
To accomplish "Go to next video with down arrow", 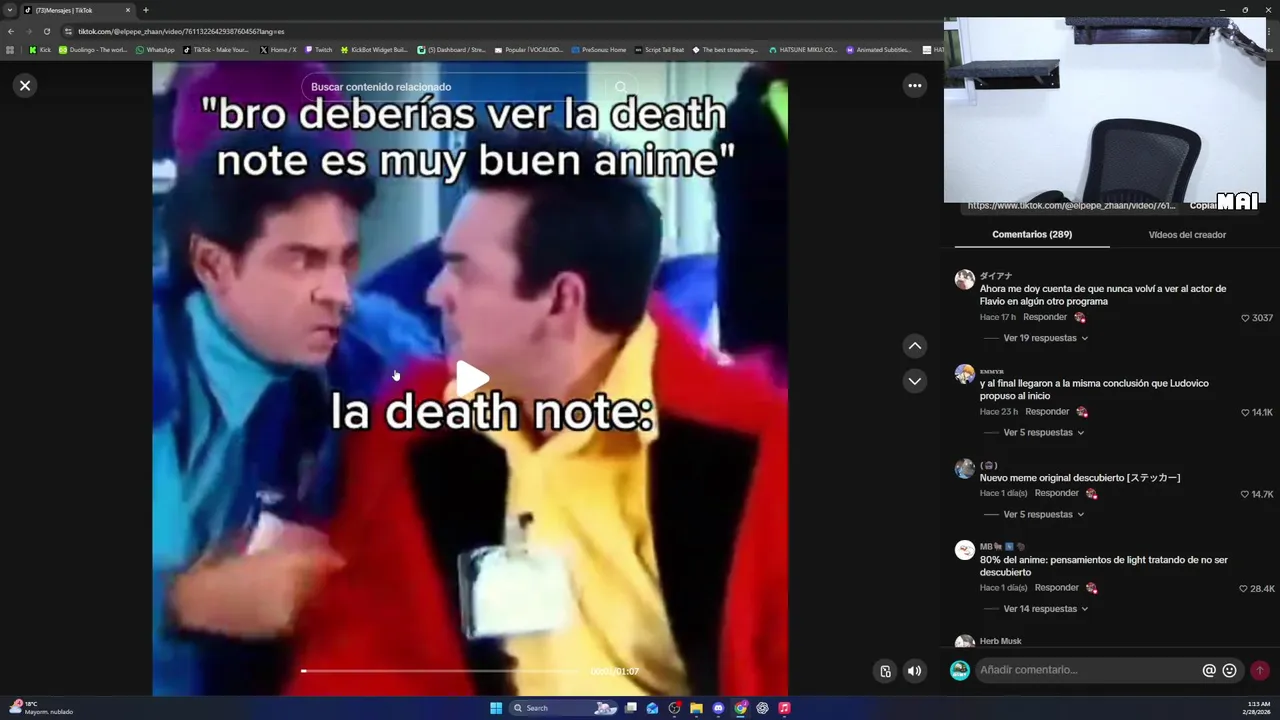I will [x=914, y=381].
